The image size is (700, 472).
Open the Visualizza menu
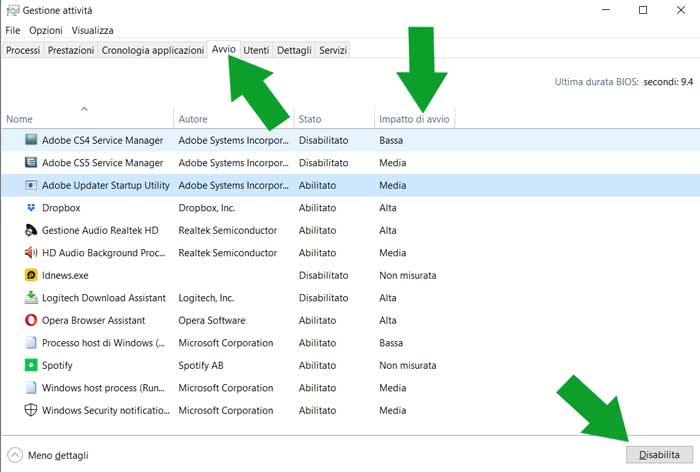(x=92, y=31)
